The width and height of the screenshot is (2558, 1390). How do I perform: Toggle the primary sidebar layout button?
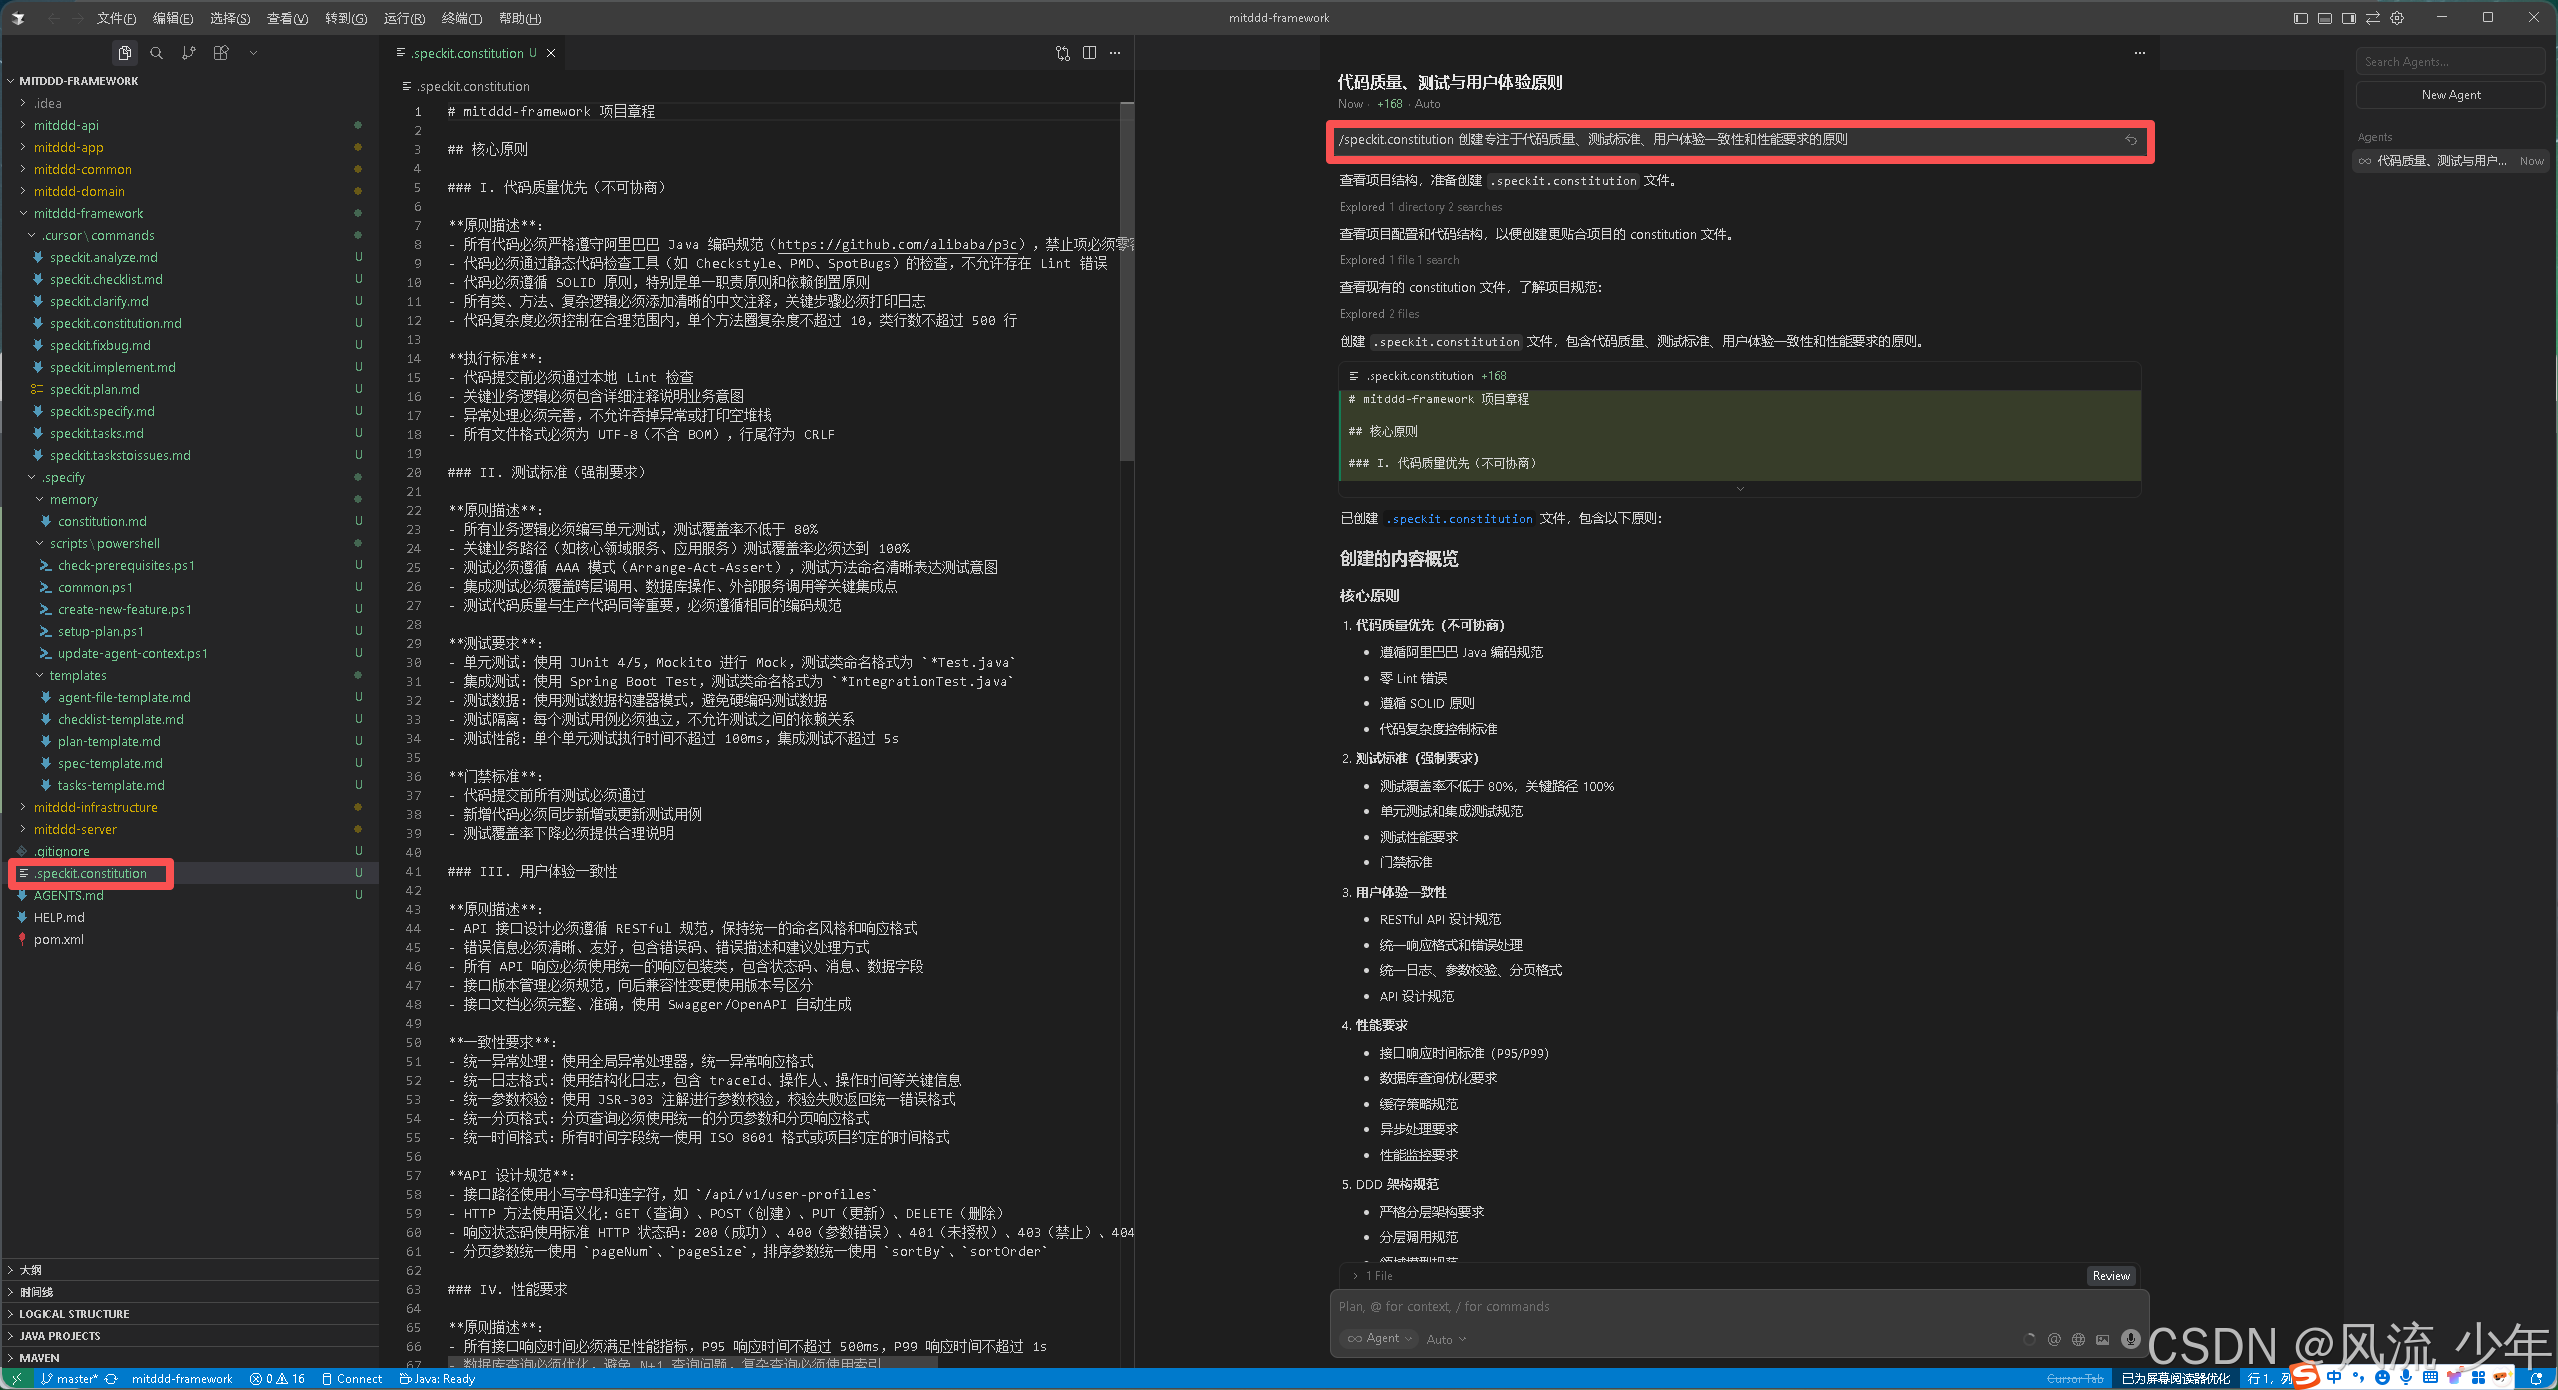(2301, 18)
